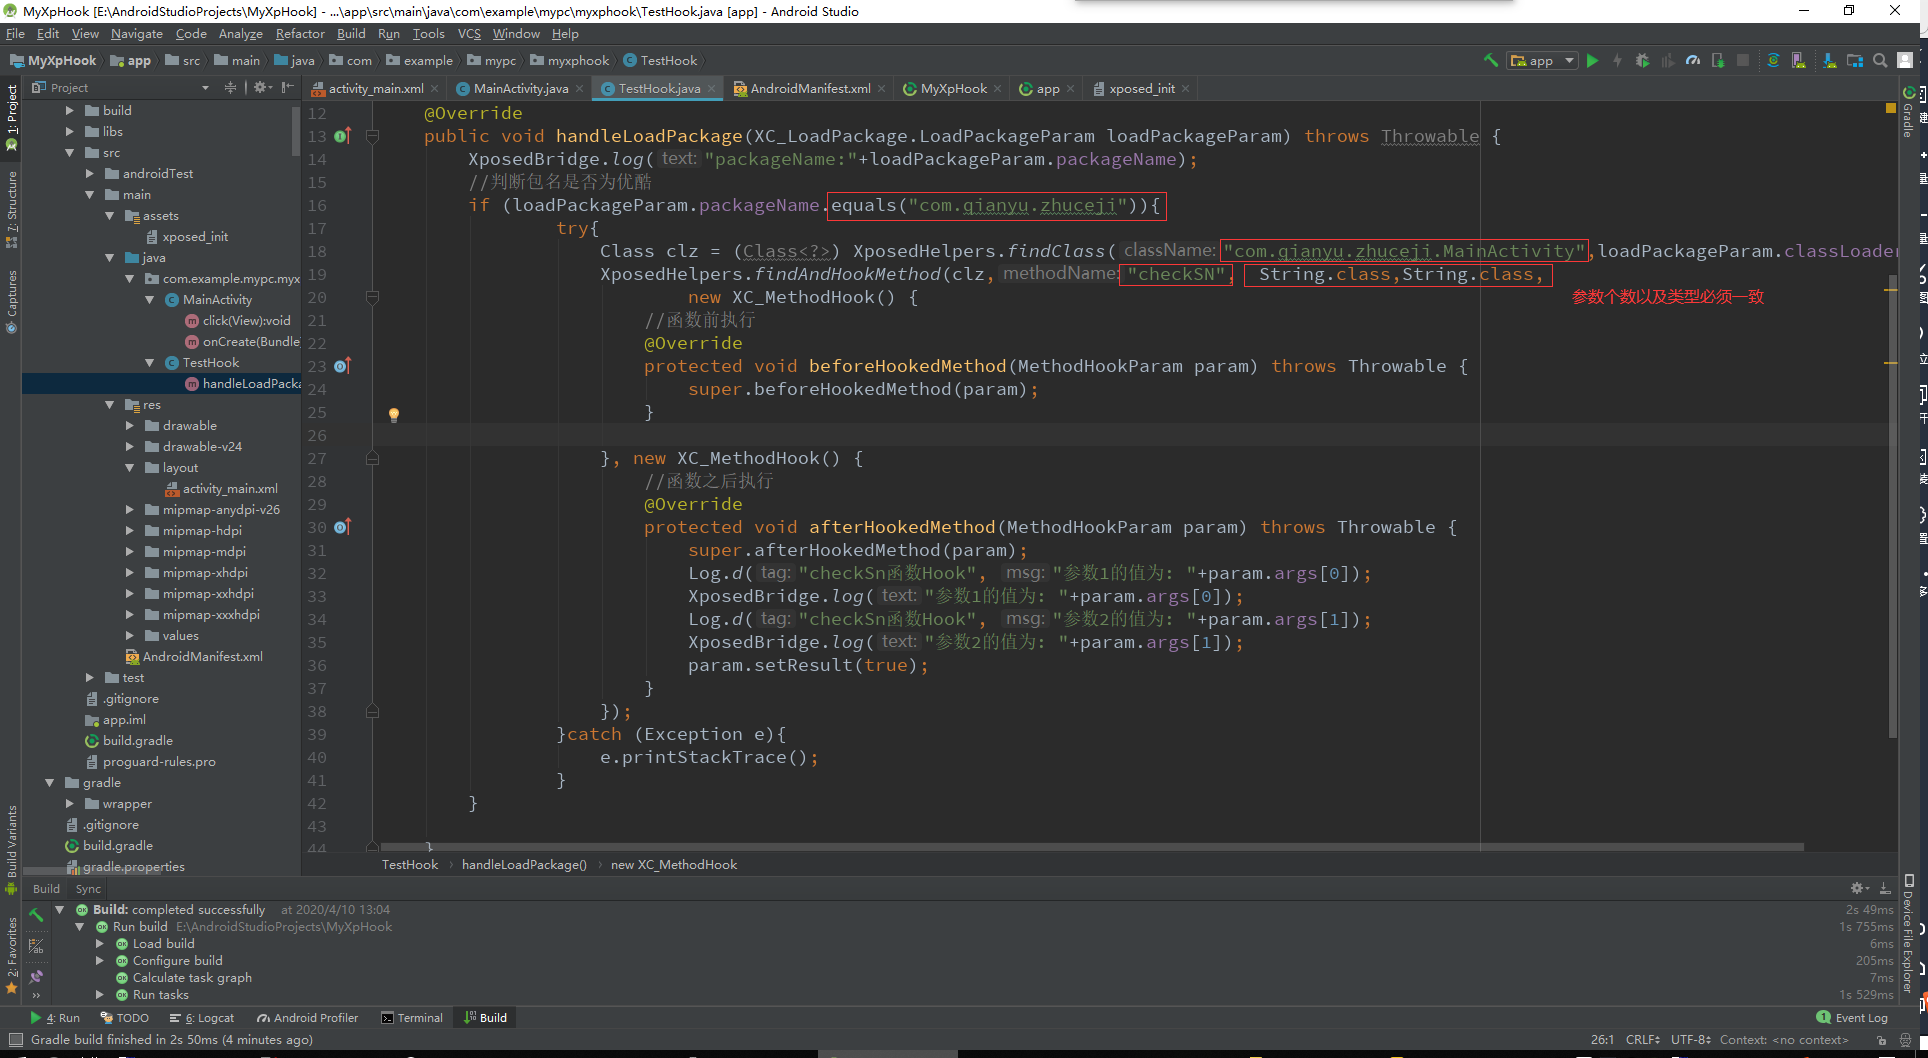Click the Make Project hammer icon

click(x=1490, y=61)
